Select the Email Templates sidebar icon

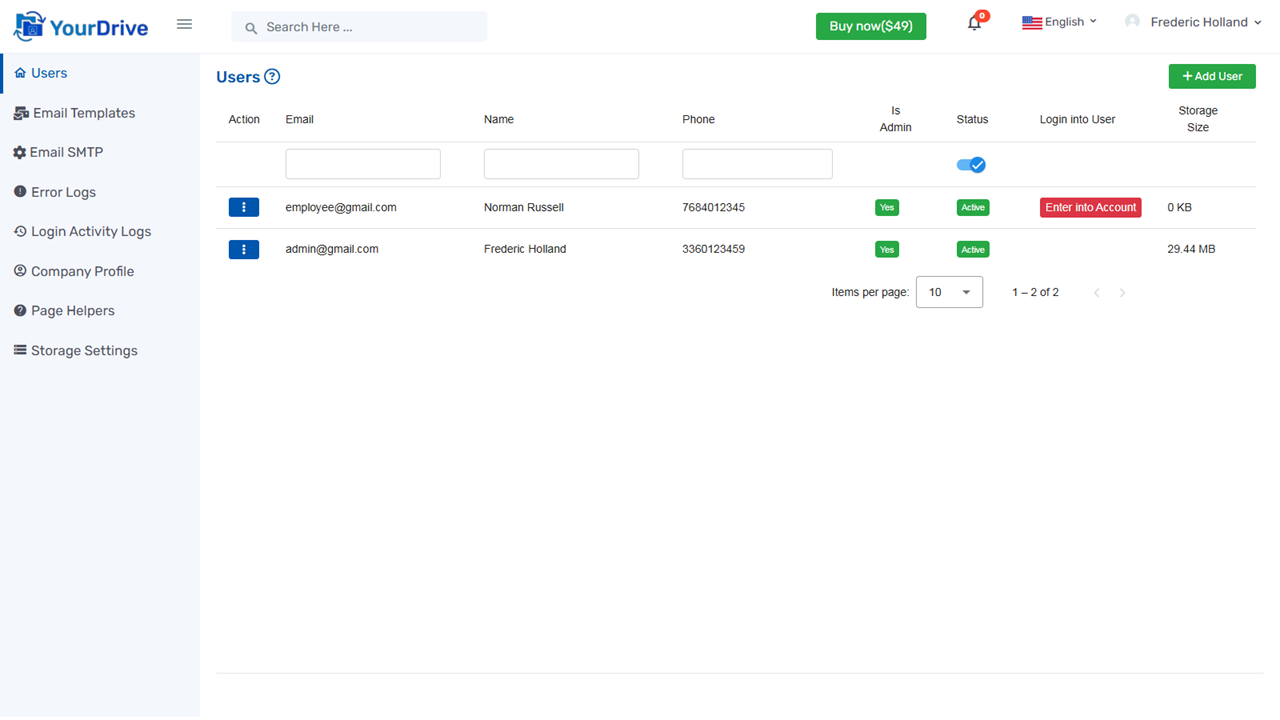[18, 112]
